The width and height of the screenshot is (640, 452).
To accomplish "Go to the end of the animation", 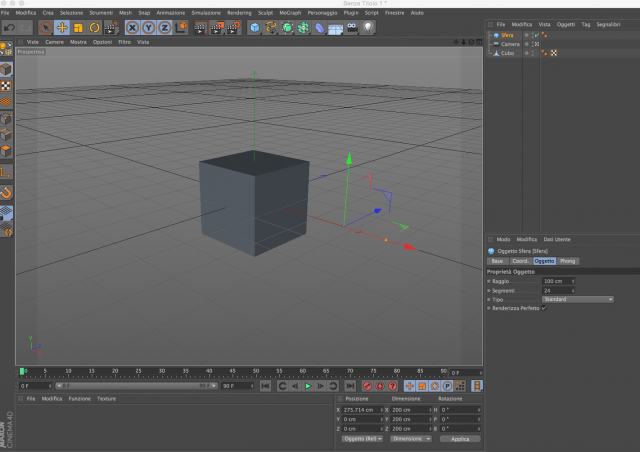I will click(x=350, y=386).
